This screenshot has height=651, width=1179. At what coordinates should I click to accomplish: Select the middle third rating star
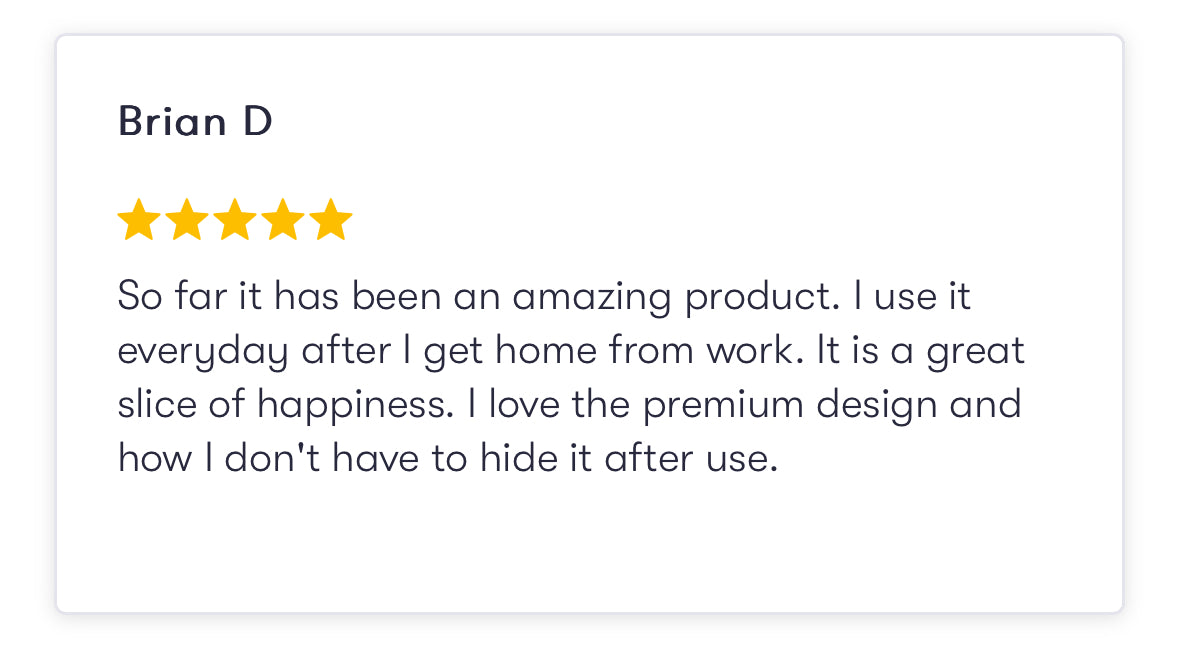234,221
